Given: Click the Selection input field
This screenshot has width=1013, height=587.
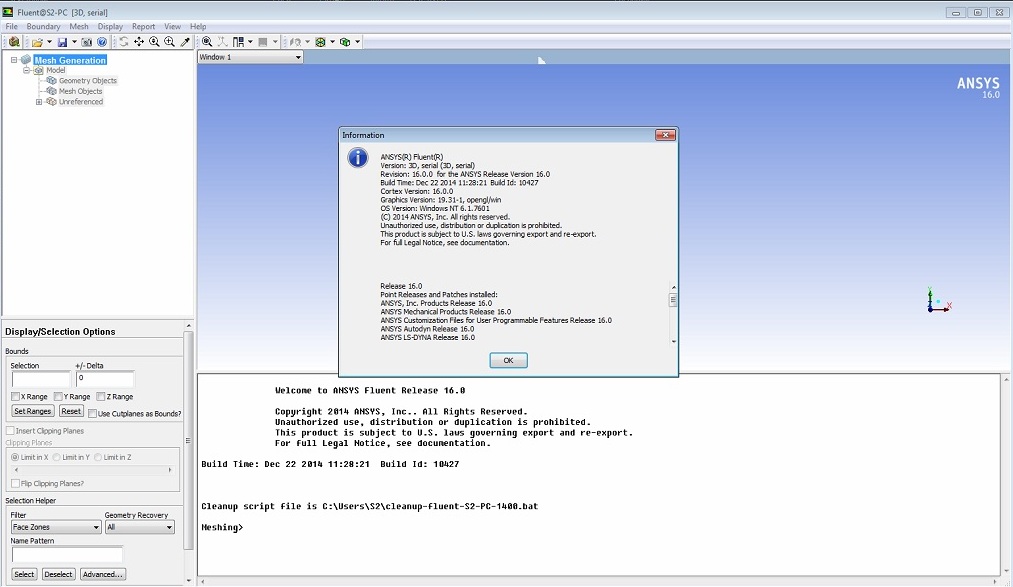Looking at the screenshot, I should 41,378.
